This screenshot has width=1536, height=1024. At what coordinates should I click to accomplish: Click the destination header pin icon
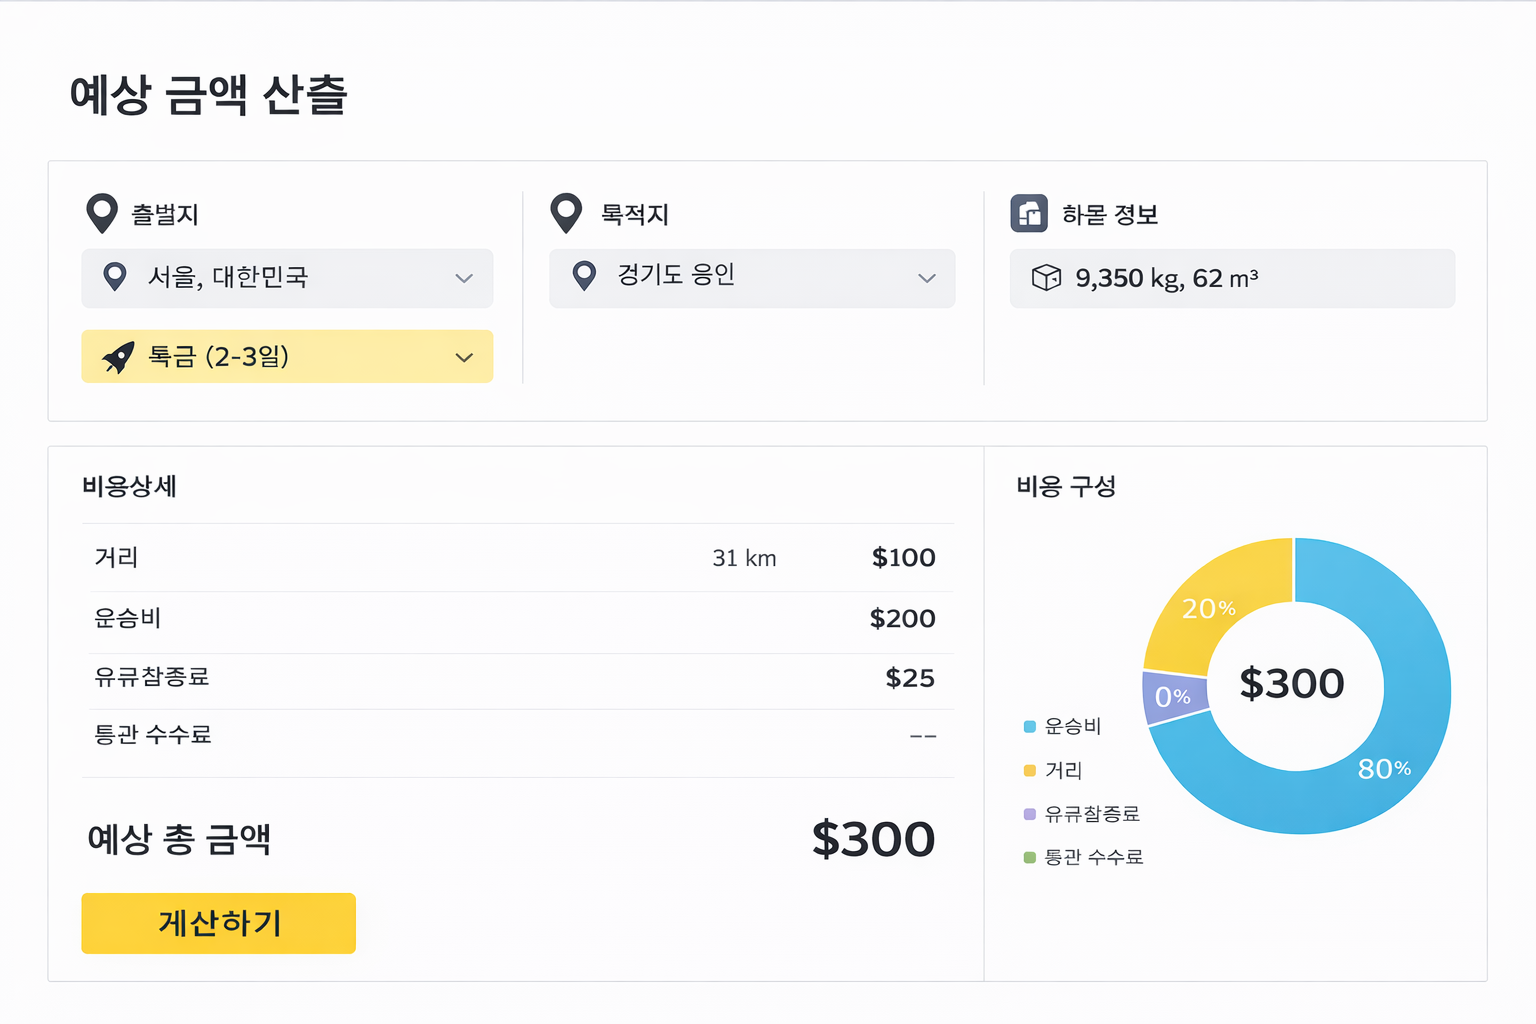point(566,213)
